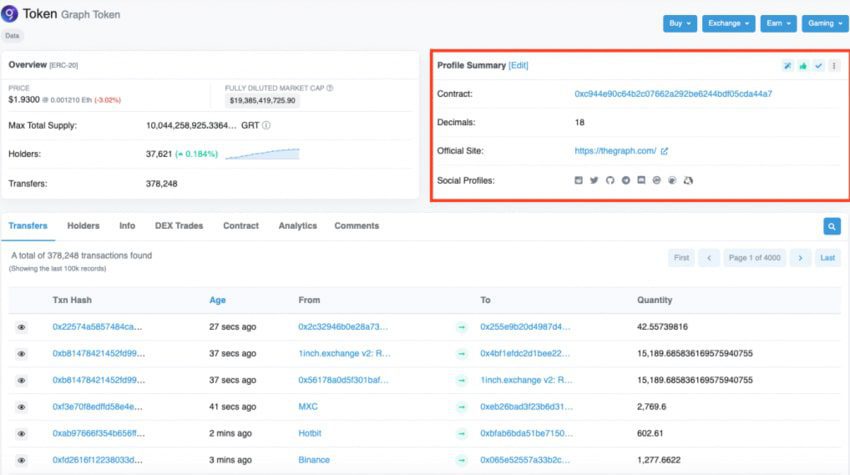
Task: Open the holders growth mini chart
Action: [x=262, y=154]
